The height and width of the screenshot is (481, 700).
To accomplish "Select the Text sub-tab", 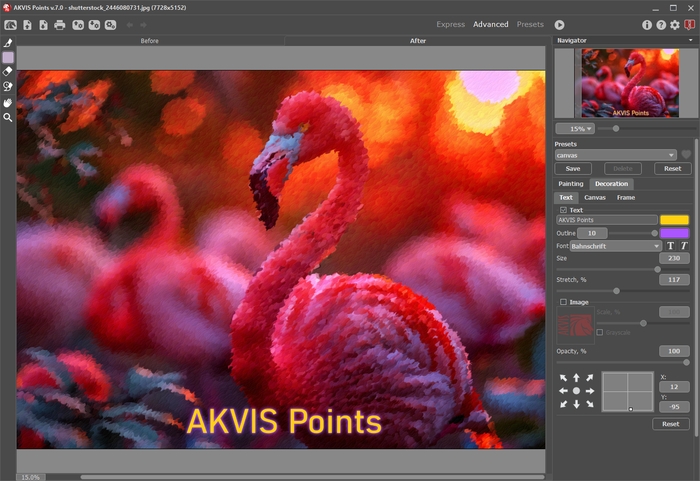I will click(x=566, y=197).
